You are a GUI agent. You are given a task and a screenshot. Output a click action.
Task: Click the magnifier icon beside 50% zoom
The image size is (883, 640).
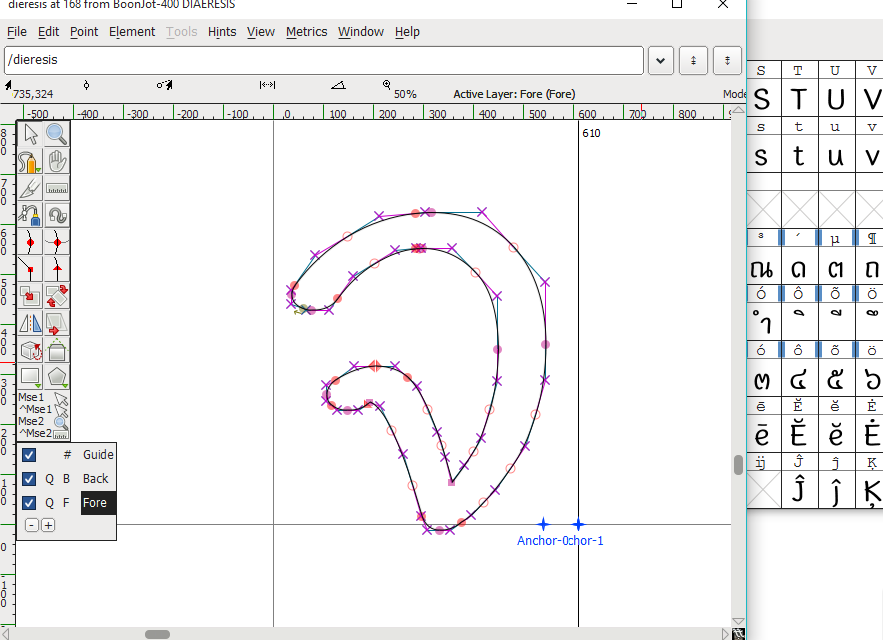click(387, 85)
